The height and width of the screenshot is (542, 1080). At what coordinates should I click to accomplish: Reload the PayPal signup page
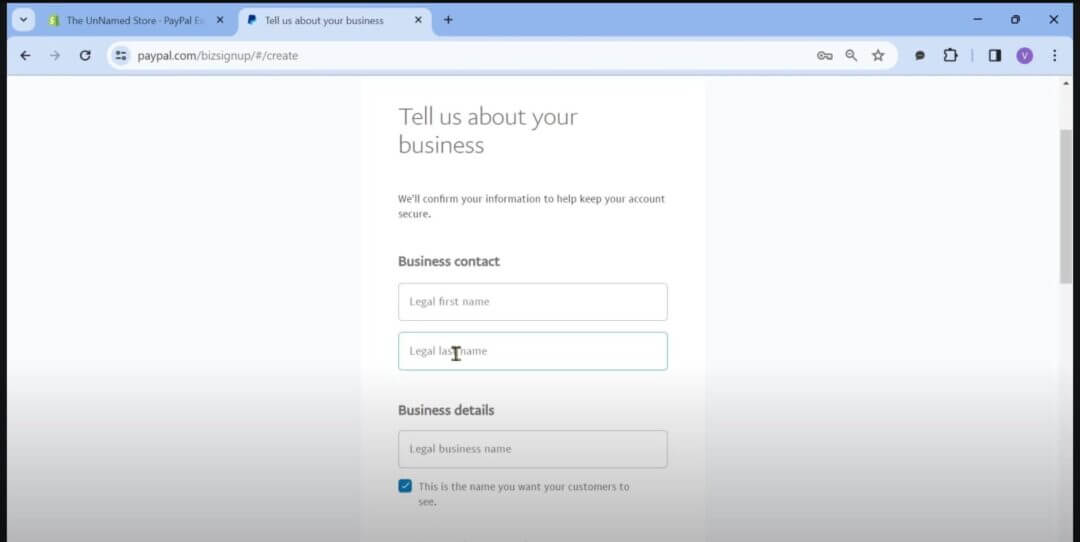coord(85,56)
